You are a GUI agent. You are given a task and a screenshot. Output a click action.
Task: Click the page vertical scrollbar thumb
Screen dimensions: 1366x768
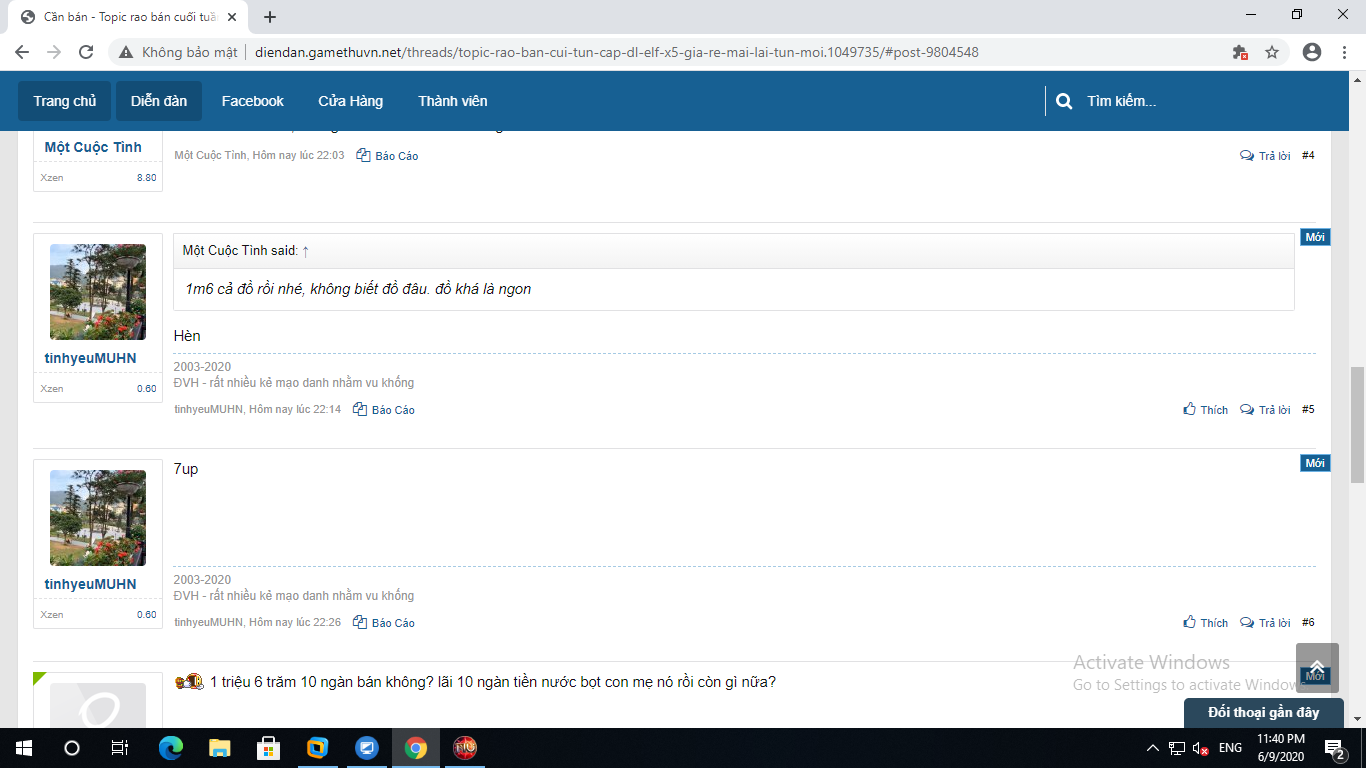tap(1357, 410)
